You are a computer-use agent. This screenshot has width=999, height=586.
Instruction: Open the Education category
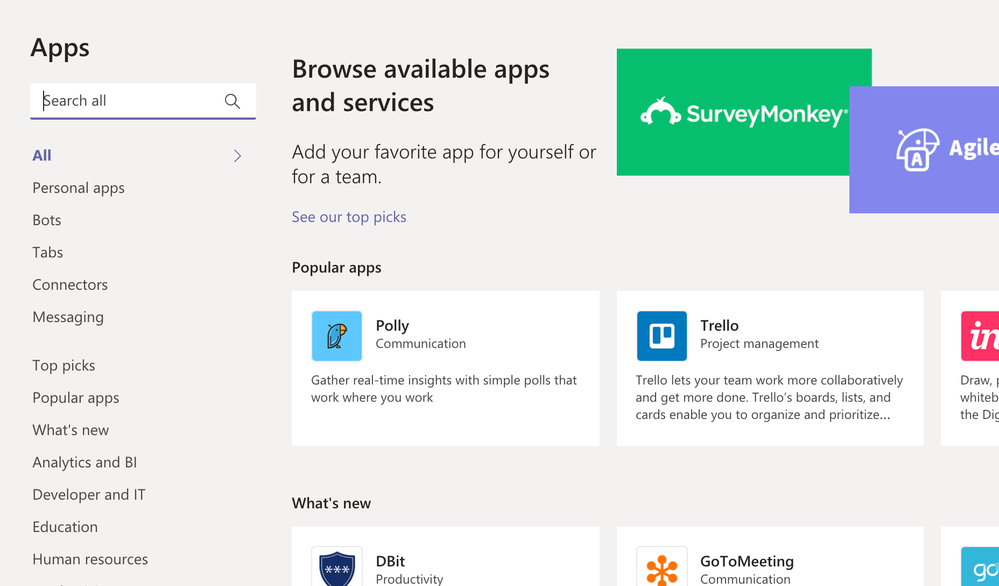tap(65, 527)
